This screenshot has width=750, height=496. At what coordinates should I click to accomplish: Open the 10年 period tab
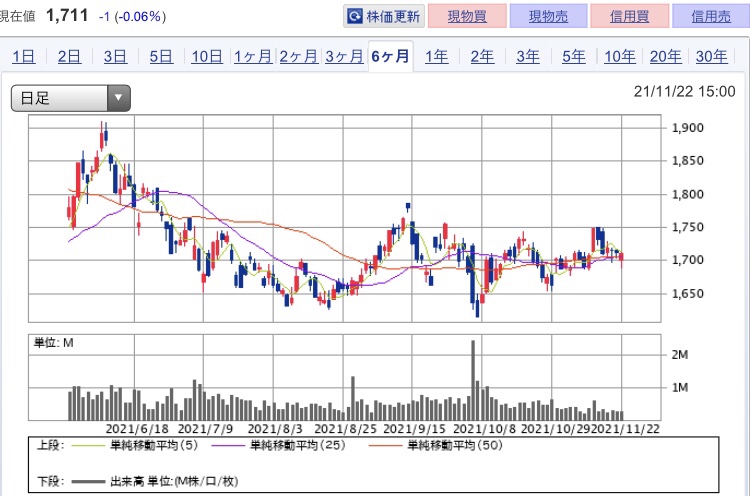pyautogui.click(x=619, y=56)
